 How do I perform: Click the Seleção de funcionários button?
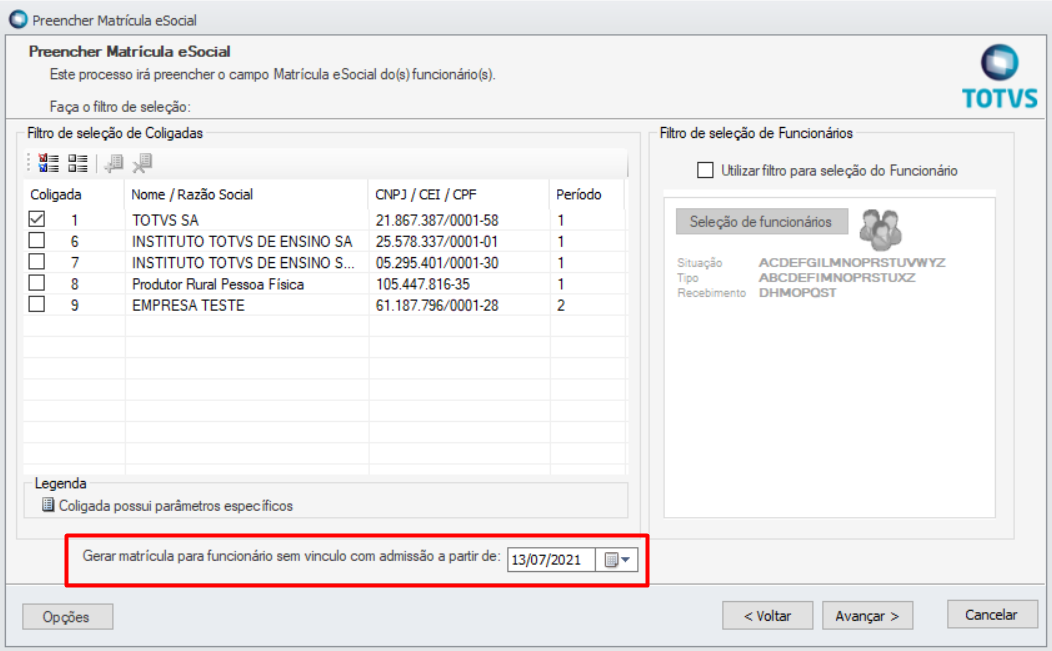click(x=761, y=221)
